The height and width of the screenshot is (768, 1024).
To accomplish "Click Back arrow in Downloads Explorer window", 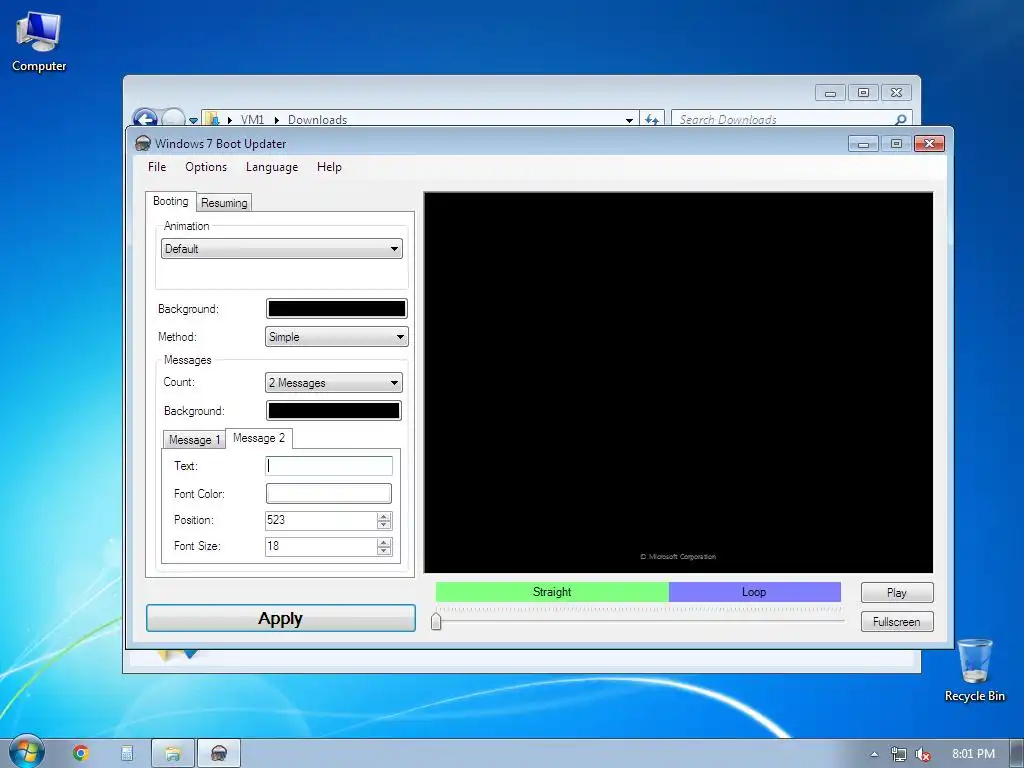I will click(x=144, y=119).
